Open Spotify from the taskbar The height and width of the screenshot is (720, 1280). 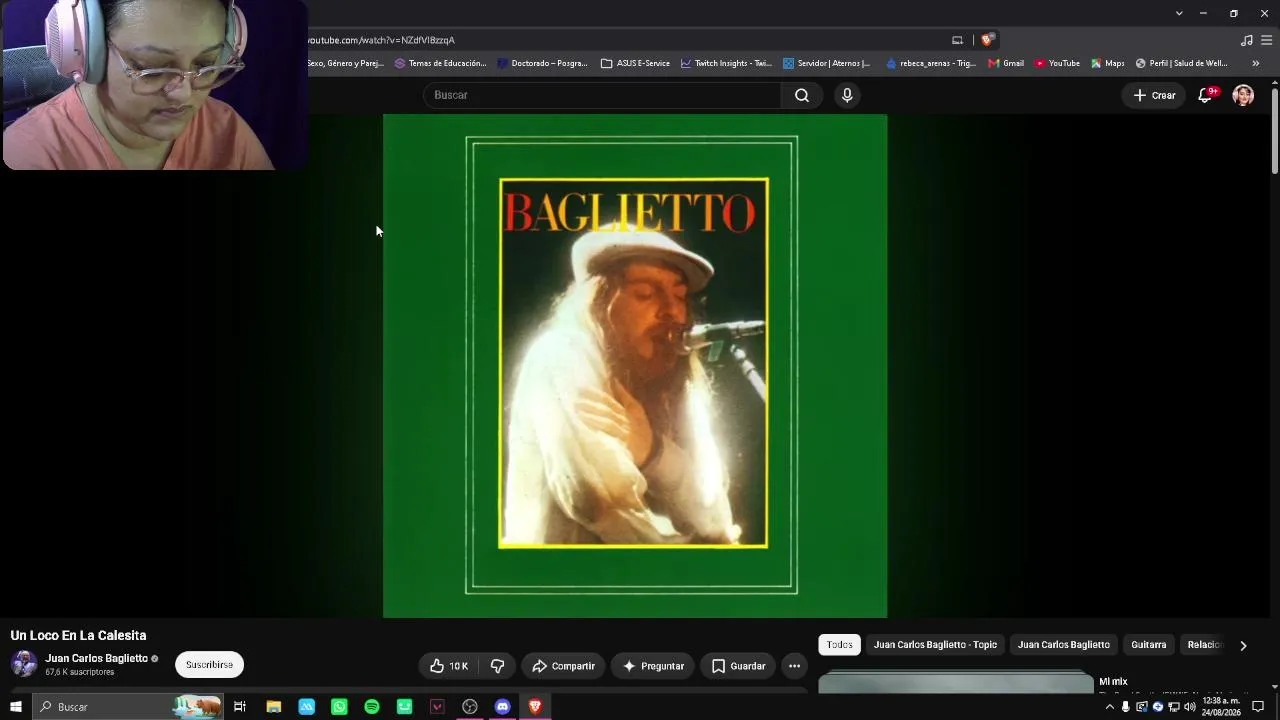[x=372, y=707]
